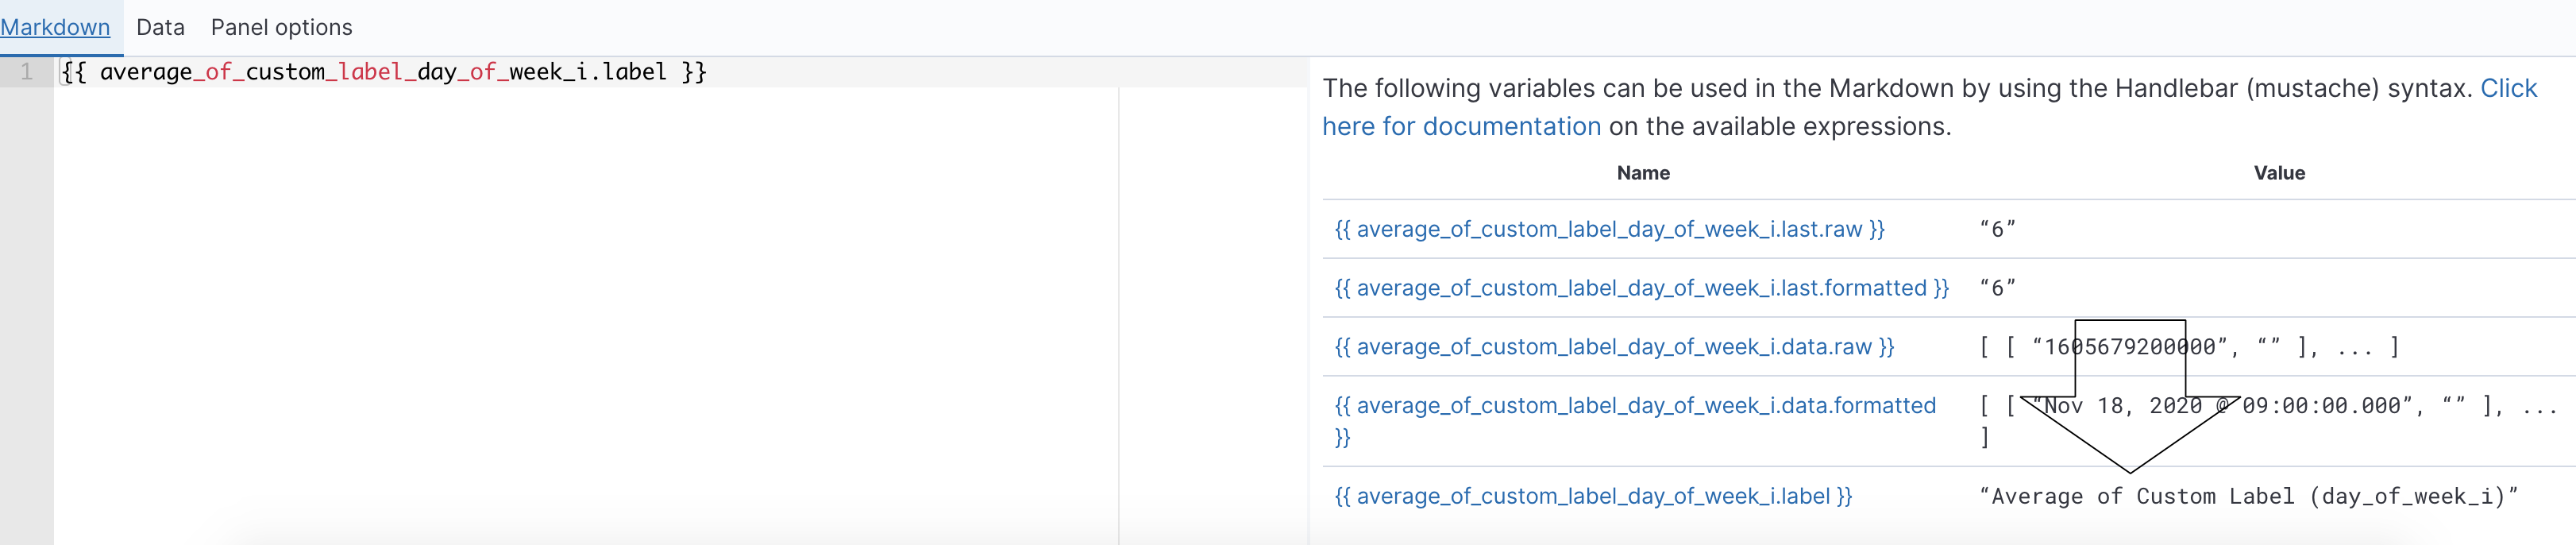2576x545 pixels.
Task: Insert the day_of_week_i.last.formatted variable
Action: [1641, 288]
